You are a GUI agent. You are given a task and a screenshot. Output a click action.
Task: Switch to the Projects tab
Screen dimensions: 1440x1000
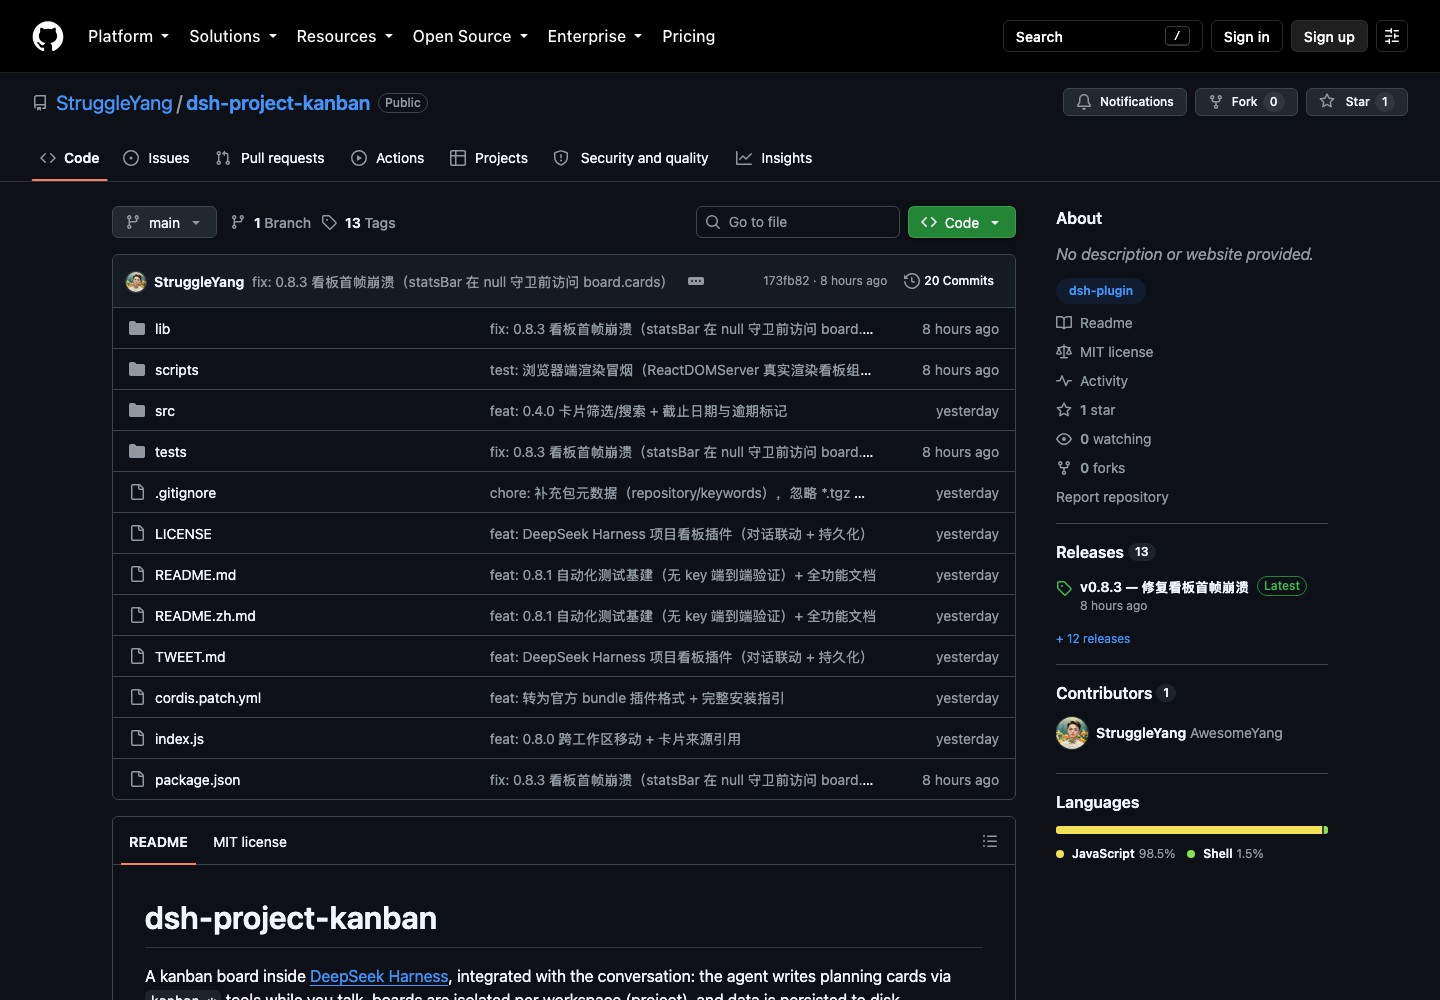coord(489,158)
